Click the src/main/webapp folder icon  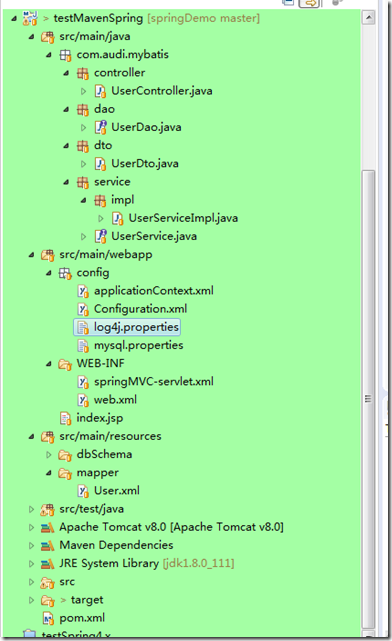pyautogui.click(x=48, y=255)
